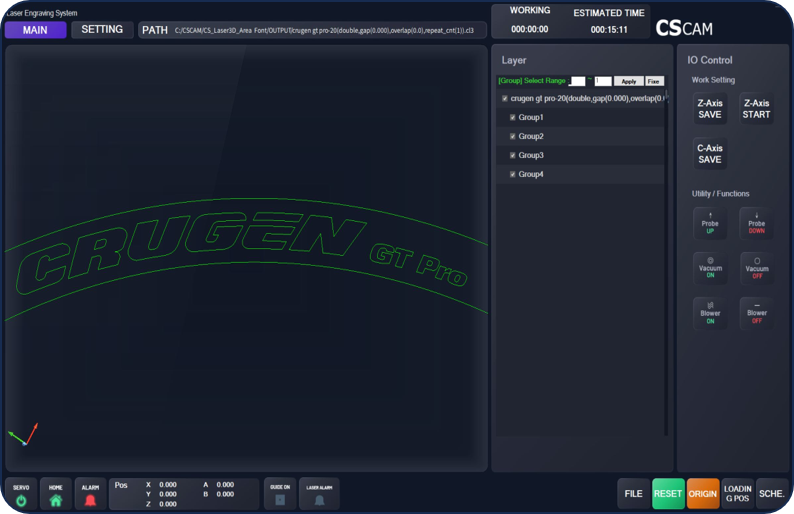Click the Utility / Functions label

point(720,193)
